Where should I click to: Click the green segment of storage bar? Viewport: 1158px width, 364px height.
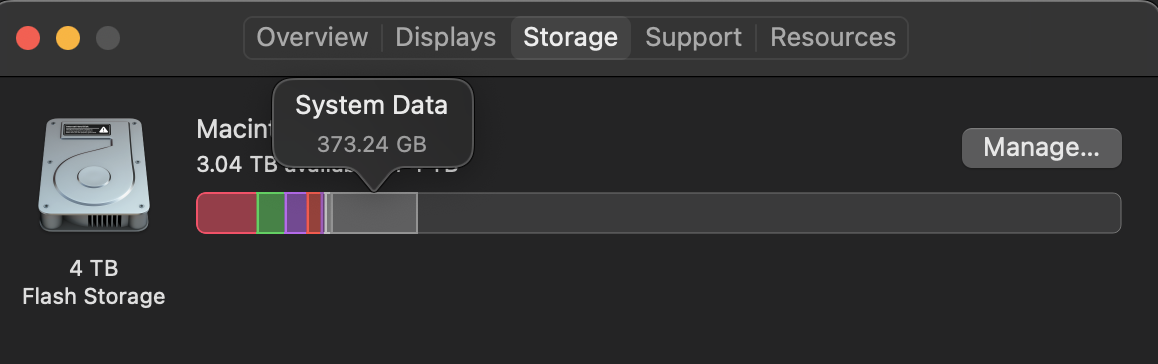tap(271, 213)
